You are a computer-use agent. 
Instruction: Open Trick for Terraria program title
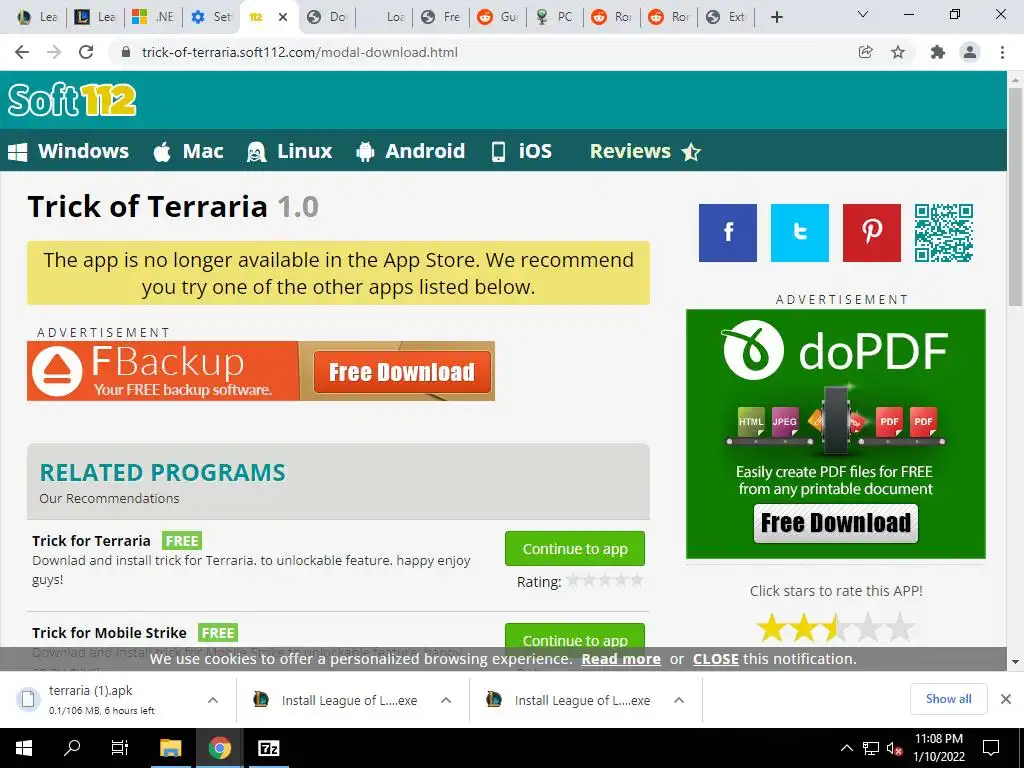pos(91,541)
